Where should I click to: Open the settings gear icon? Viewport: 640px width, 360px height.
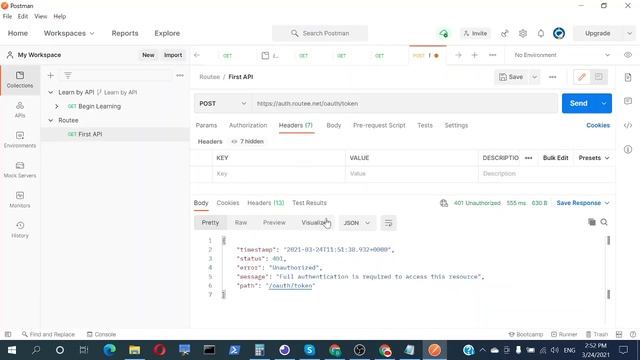tap(523, 33)
